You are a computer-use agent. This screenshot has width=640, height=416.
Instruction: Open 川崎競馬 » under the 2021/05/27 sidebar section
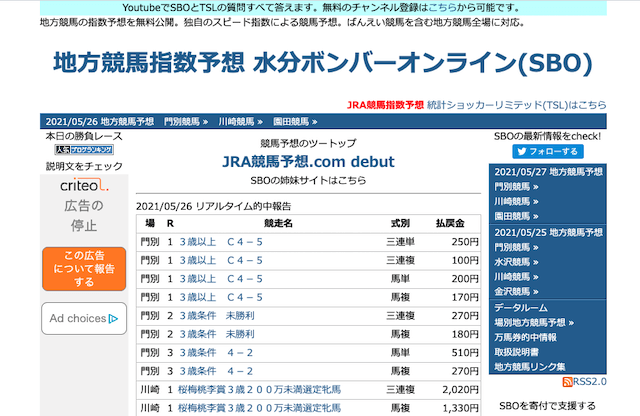tap(516, 202)
